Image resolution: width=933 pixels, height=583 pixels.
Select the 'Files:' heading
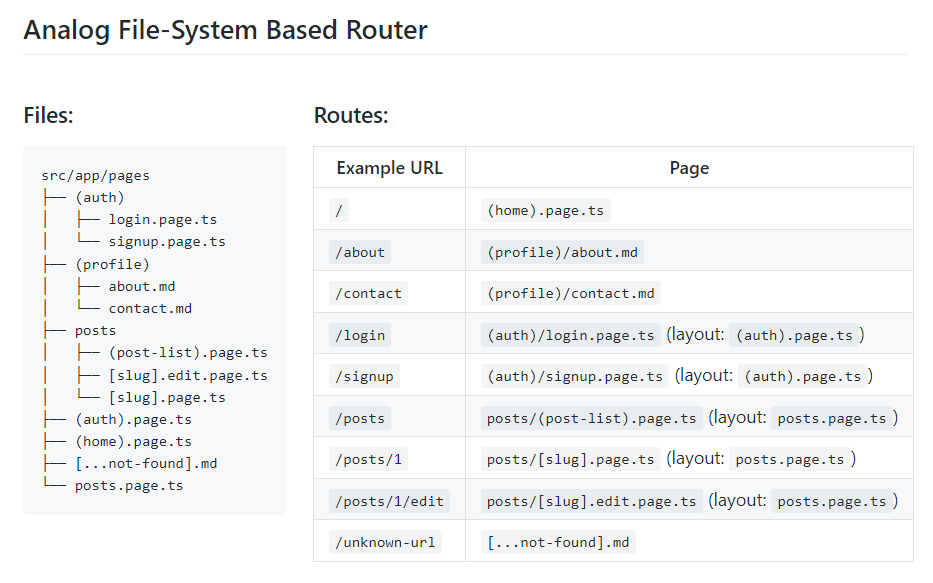click(48, 115)
